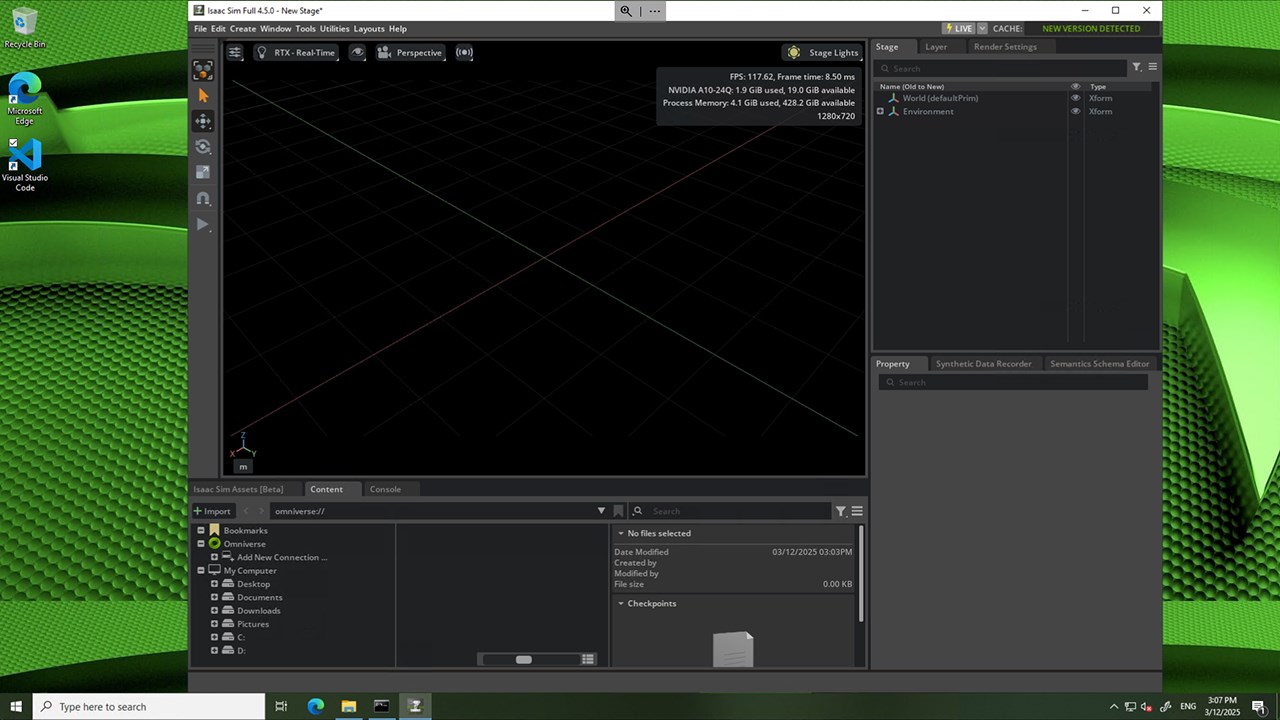Open the Isaac Sim Assets [Beta] tab
This screenshot has height=720, width=1280.
coord(238,489)
